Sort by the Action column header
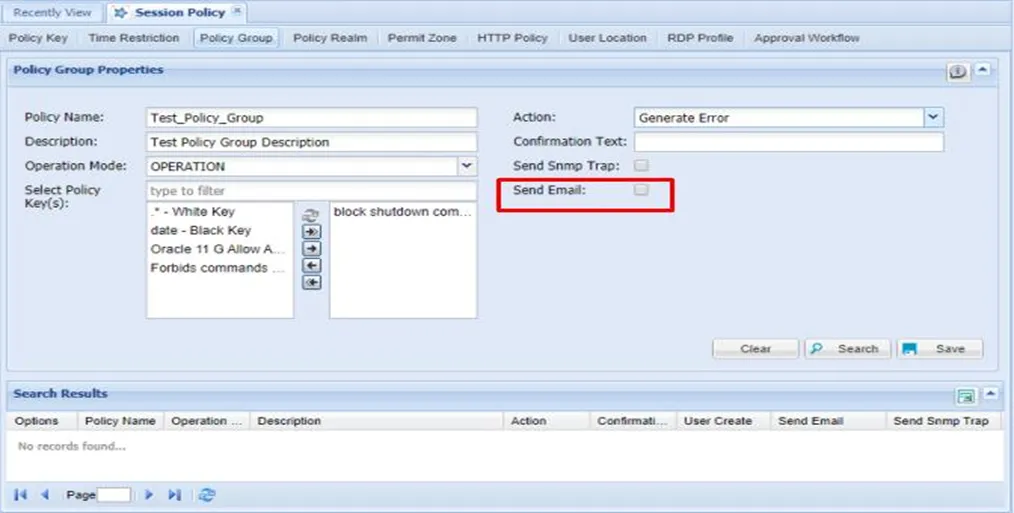1014x513 pixels. (x=546, y=421)
